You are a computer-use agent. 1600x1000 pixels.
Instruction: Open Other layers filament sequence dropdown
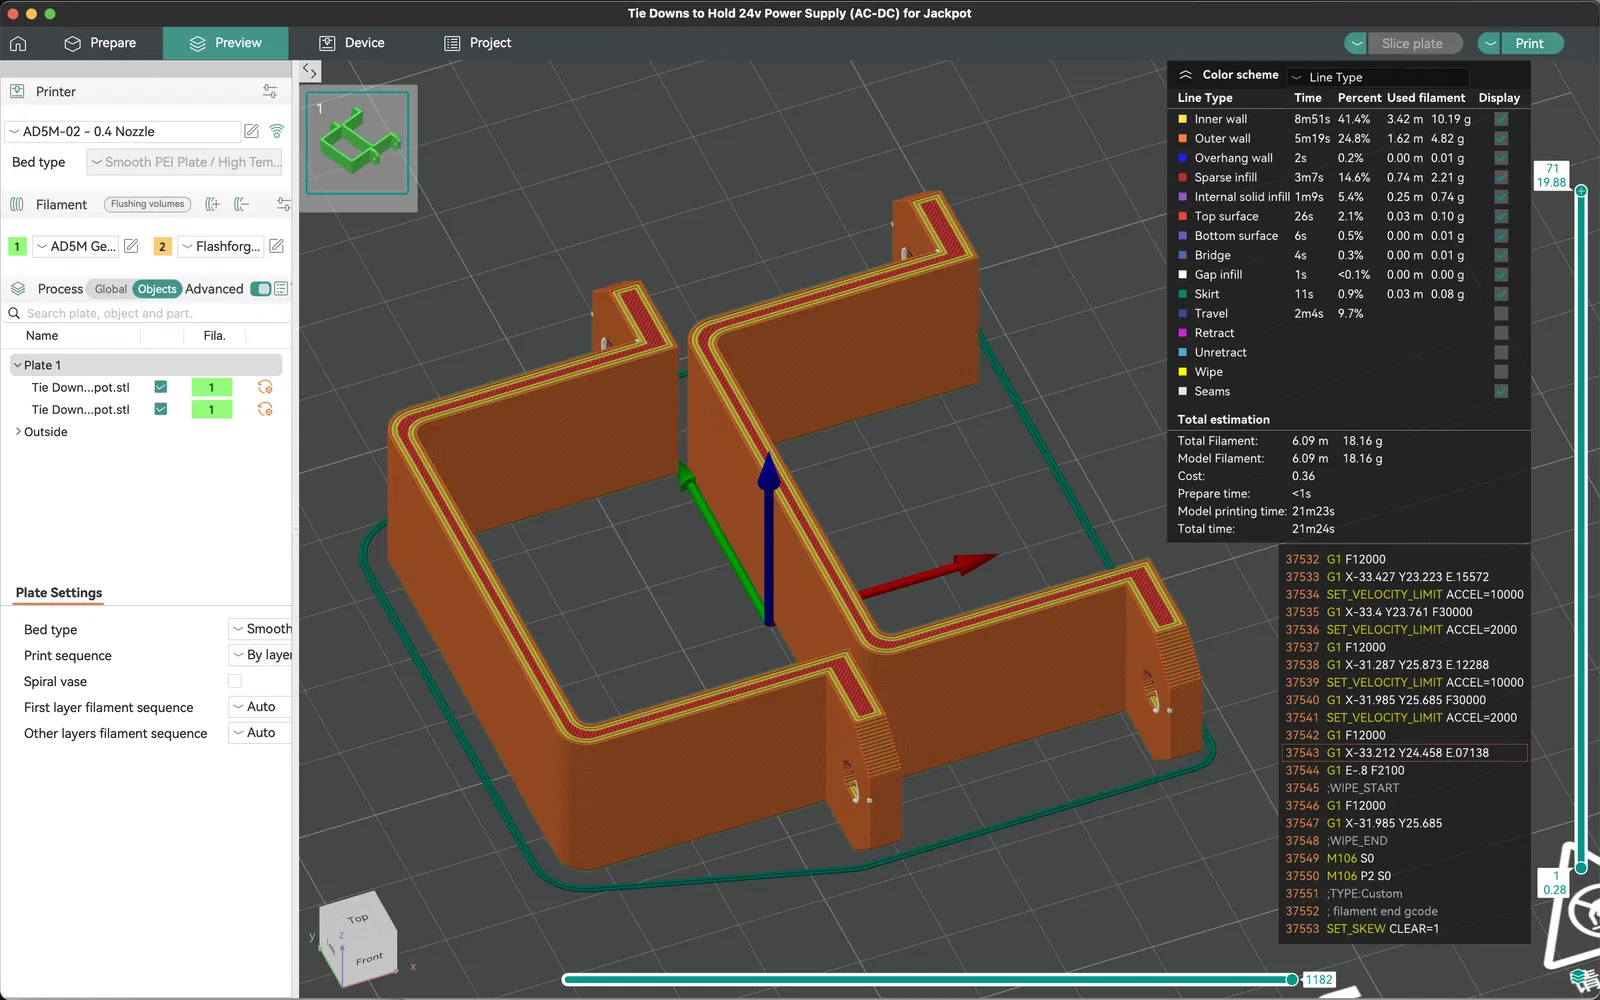pyautogui.click(x=261, y=733)
